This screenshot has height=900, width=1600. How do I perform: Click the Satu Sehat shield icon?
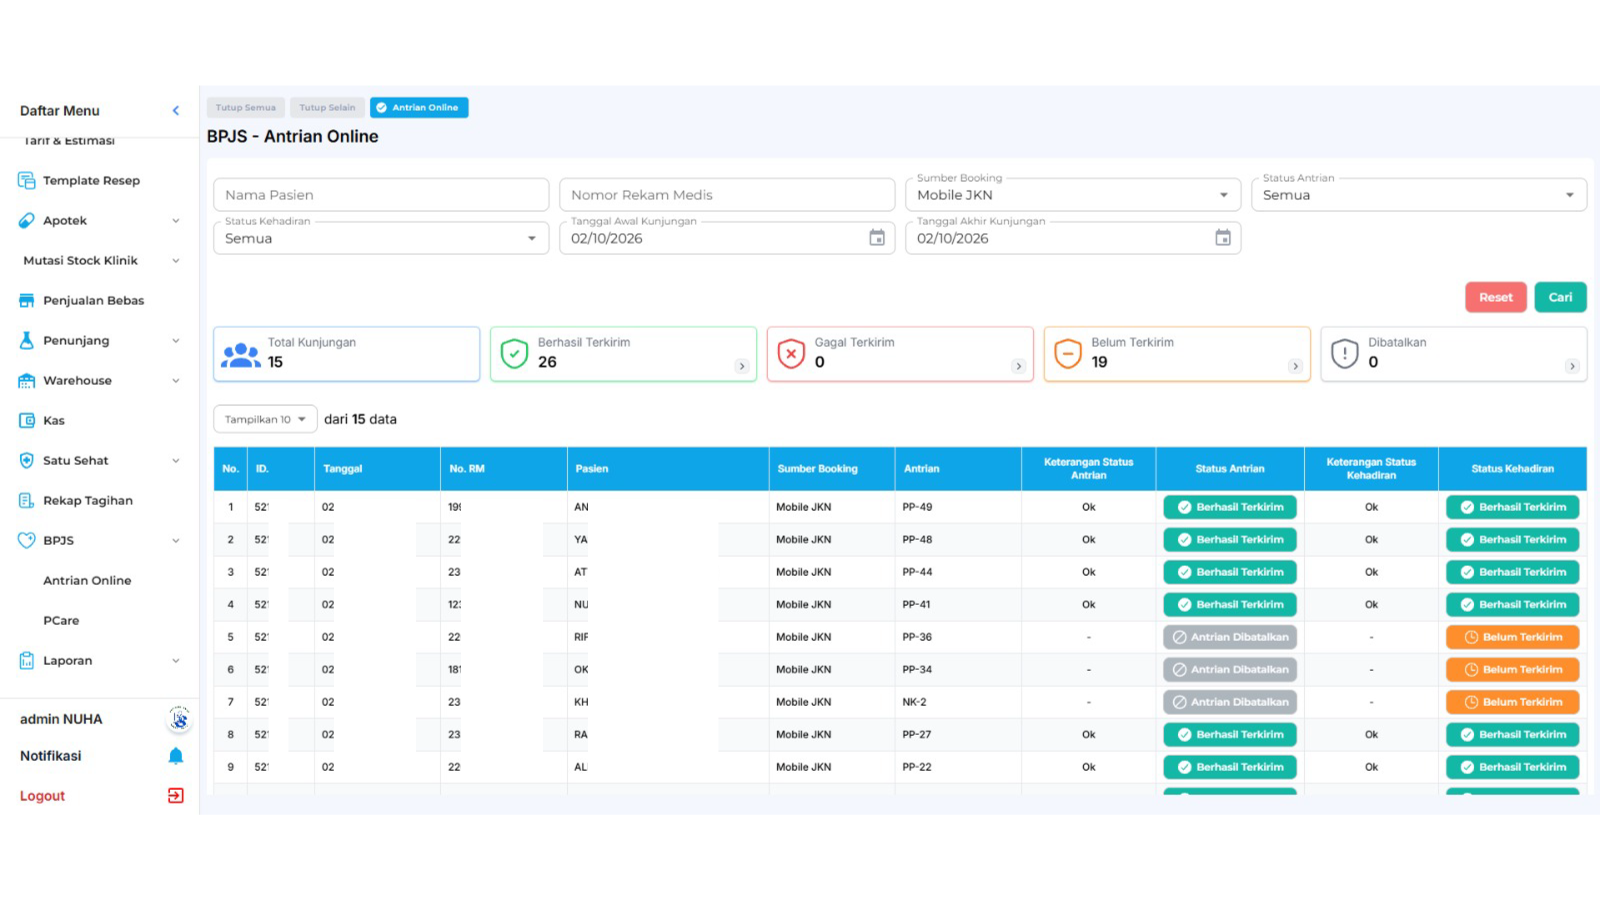(27, 461)
